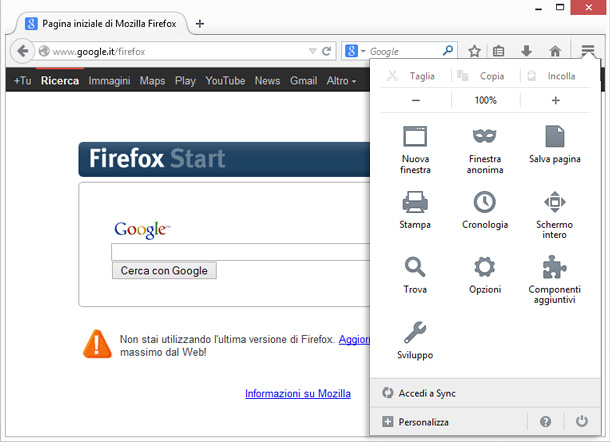This screenshot has width=610, height=442.
Task: Click the page identity globe icon
Action: [x=44, y=51]
